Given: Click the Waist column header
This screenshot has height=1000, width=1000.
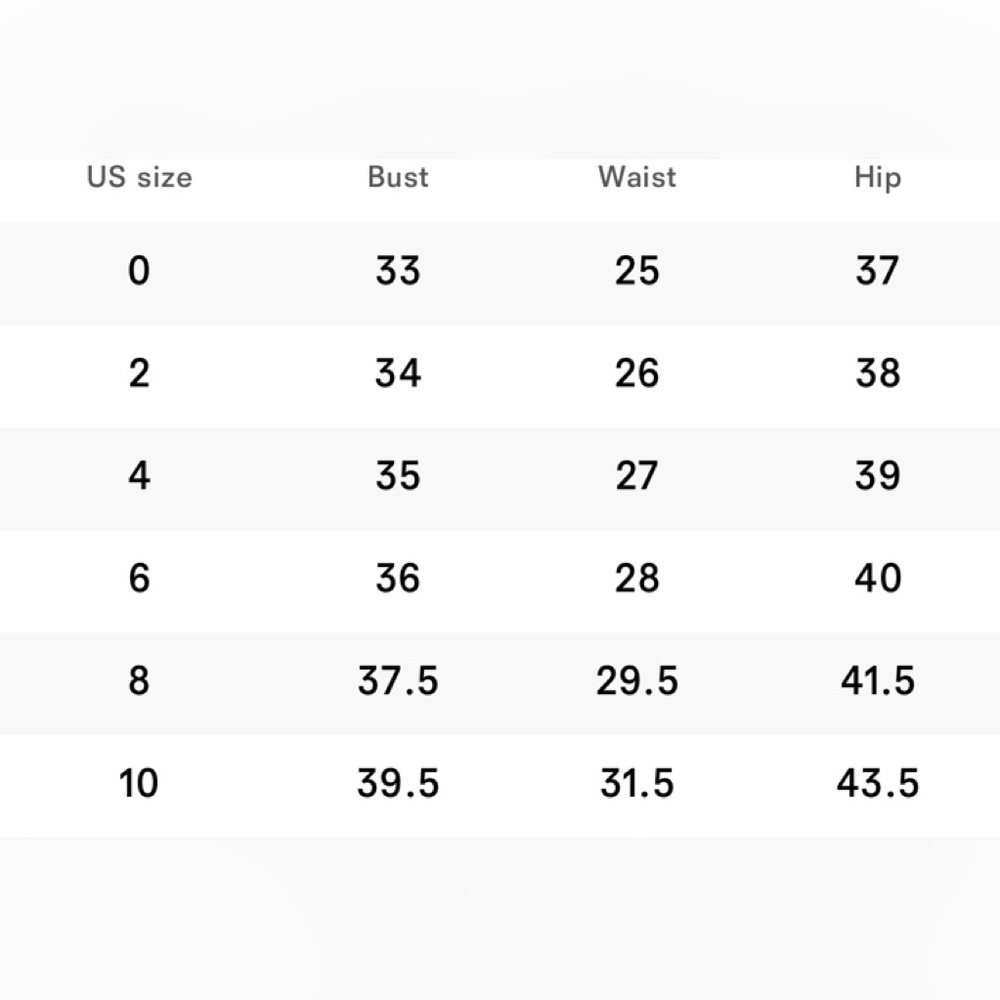Looking at the screenshot, I should [x=637, y=177].
